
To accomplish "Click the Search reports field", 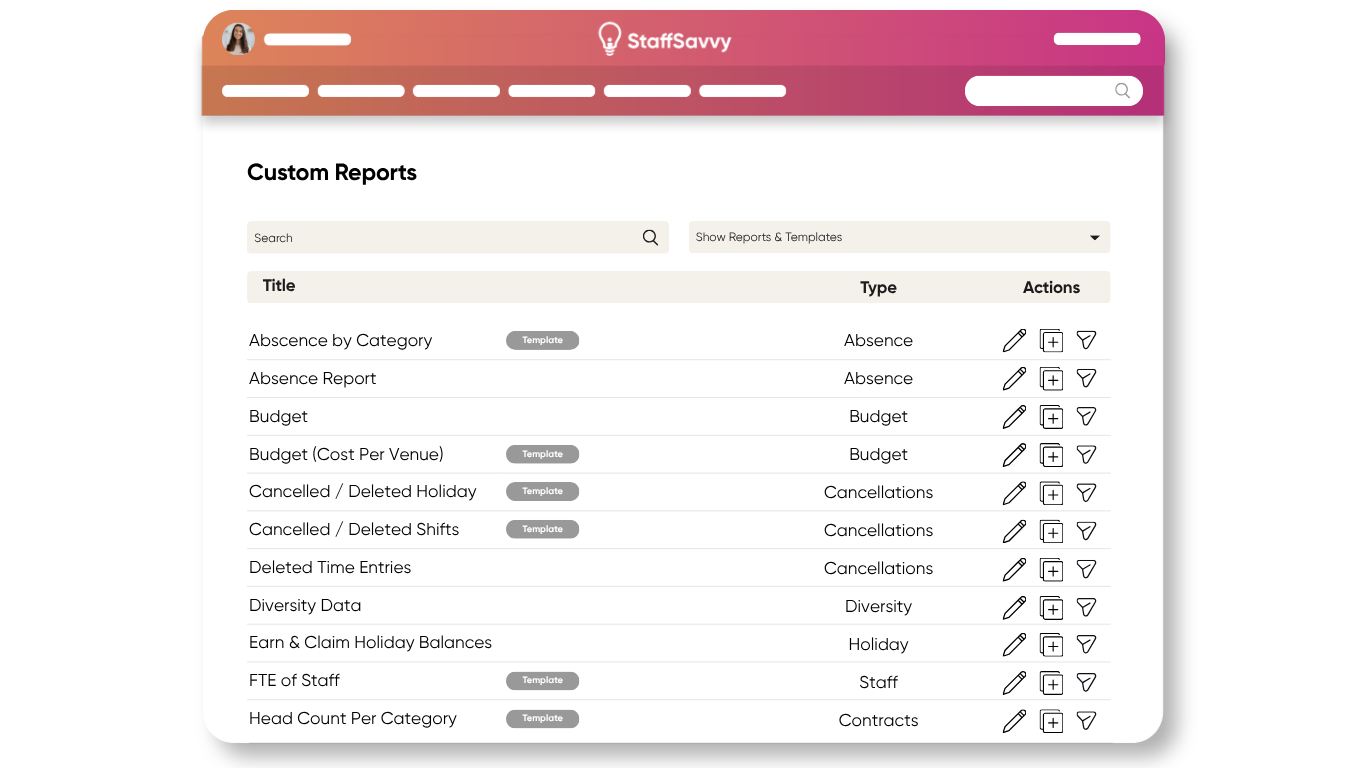I will coord(458,237).
